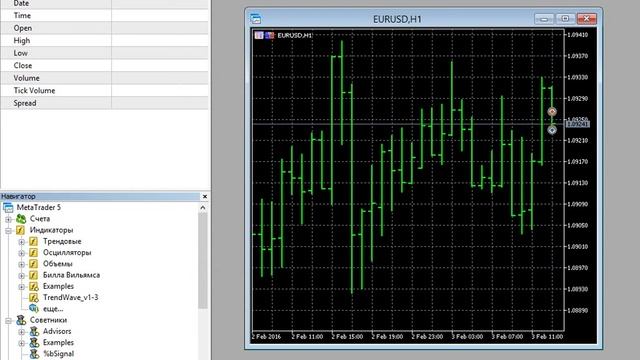
Task: Click the MetaTrader 5 root icon
Action: coord(8,208)
